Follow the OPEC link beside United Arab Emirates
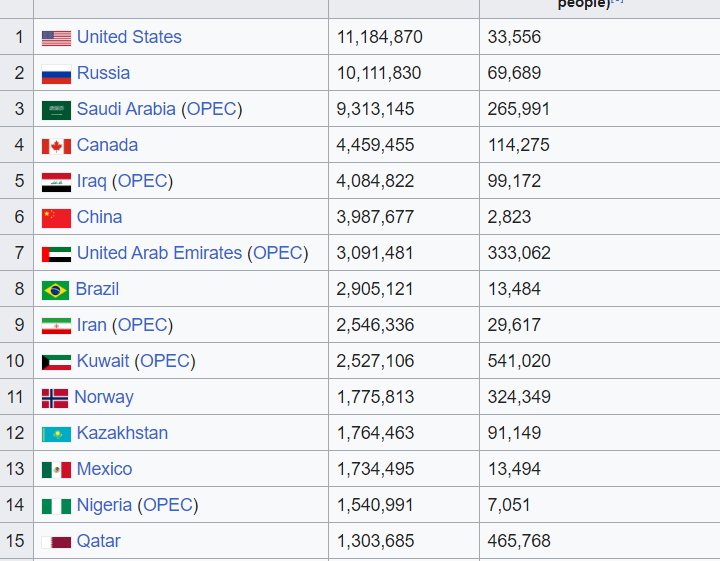The height and width of the screenshot is (561, 720). click(x=278, y=253)
